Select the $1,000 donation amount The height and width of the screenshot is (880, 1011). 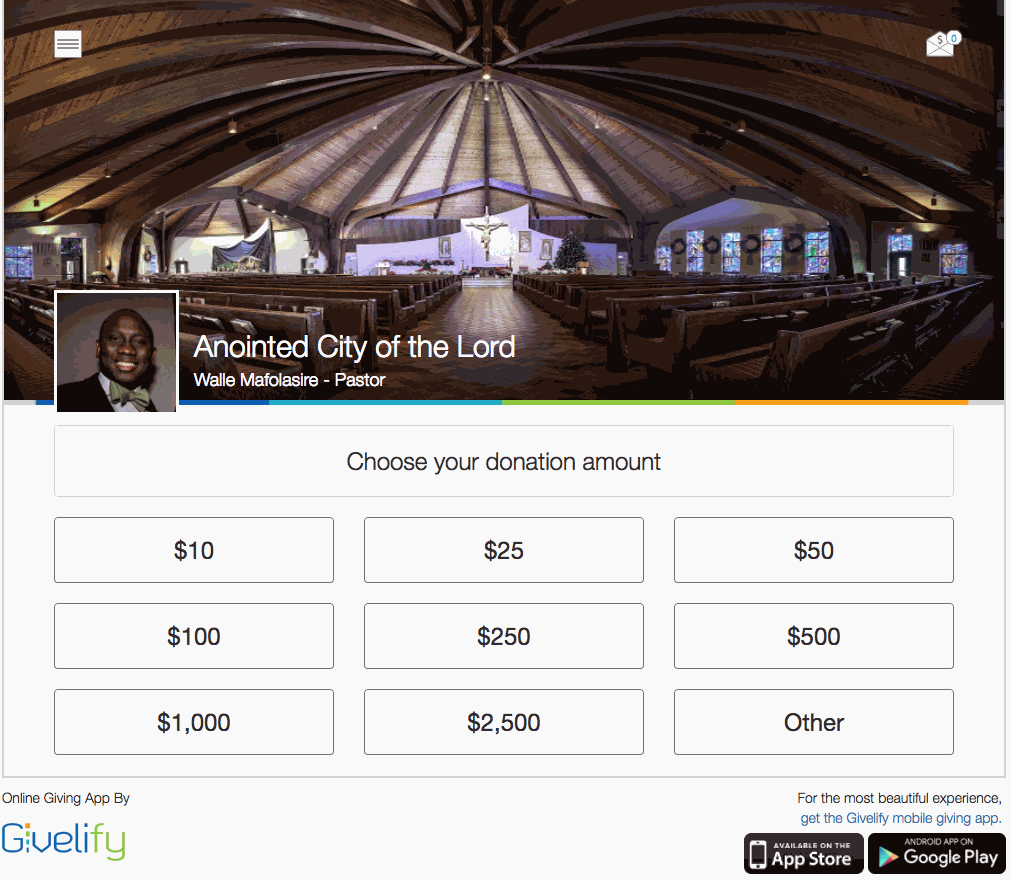(194, 722)
